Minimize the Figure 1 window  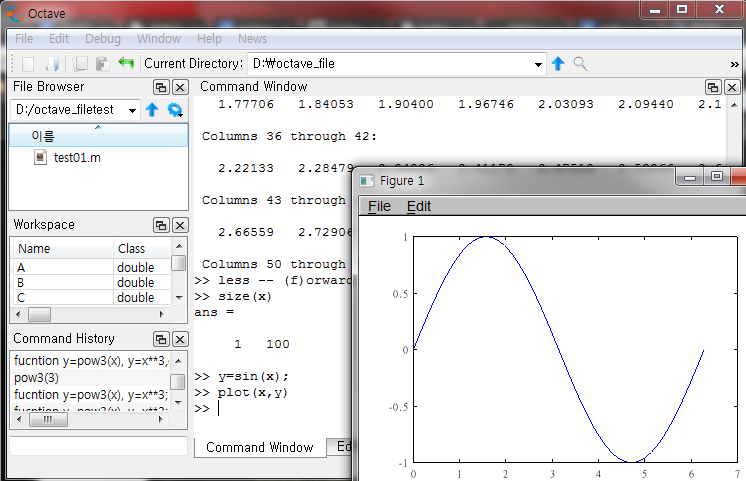pyautogui.click(x=690, y=178)
